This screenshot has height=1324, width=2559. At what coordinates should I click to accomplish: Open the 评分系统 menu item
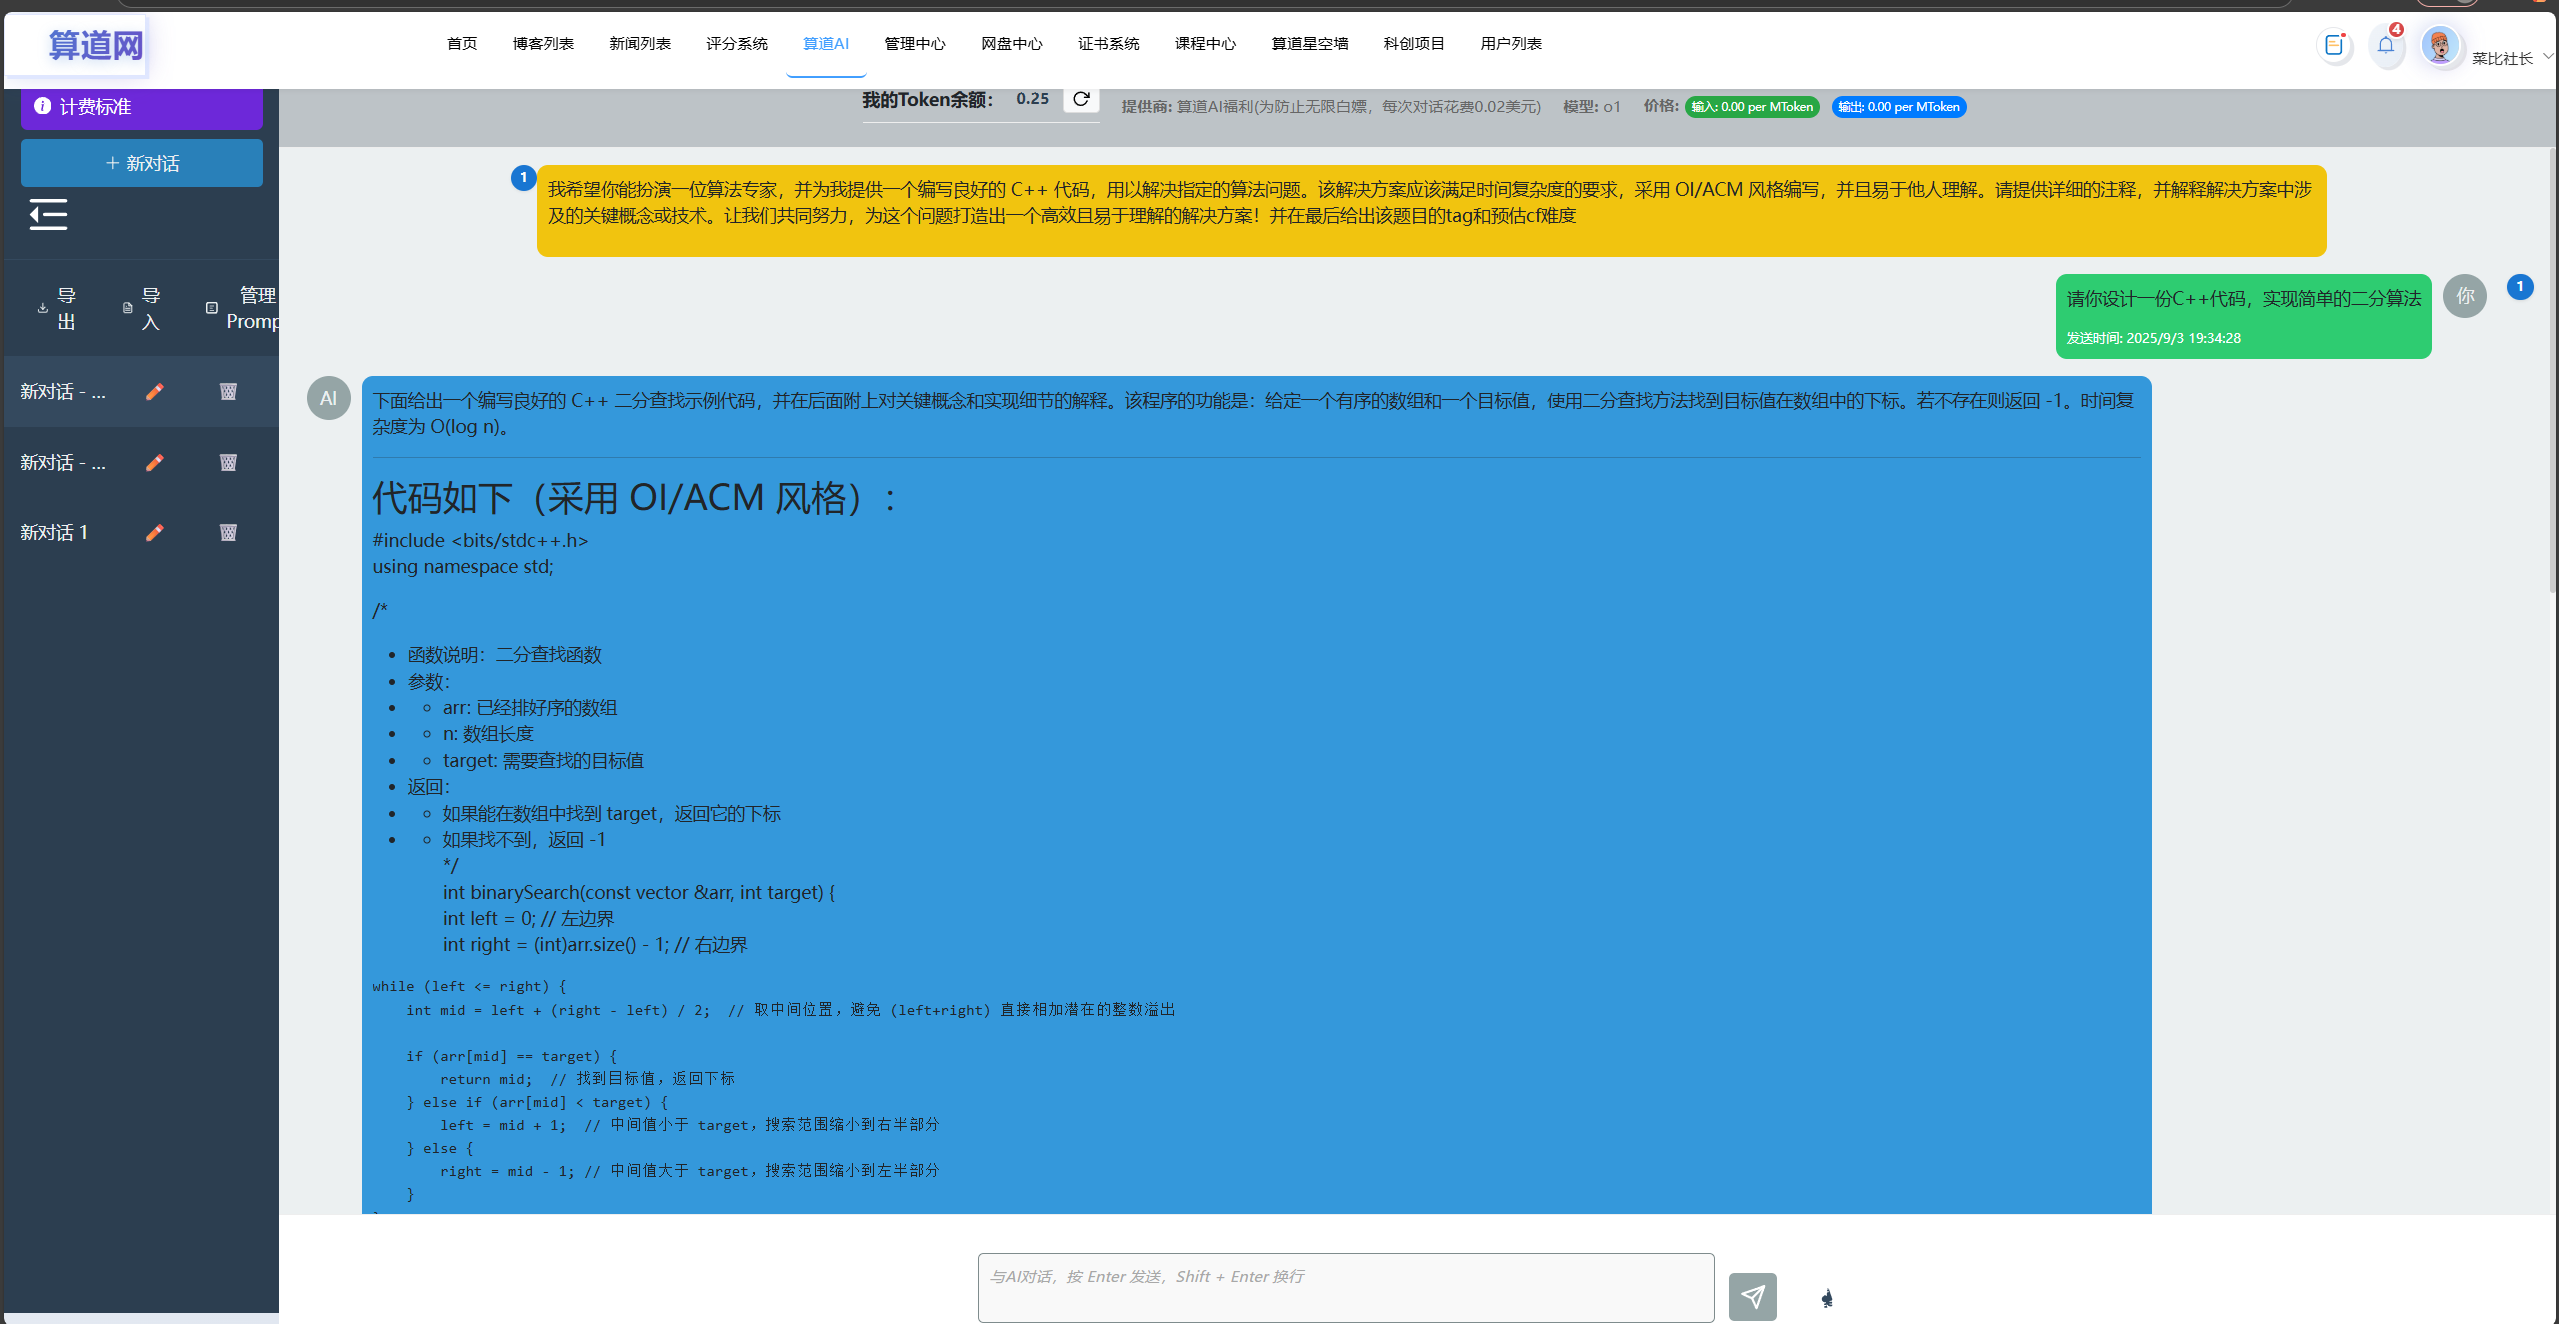737,44
